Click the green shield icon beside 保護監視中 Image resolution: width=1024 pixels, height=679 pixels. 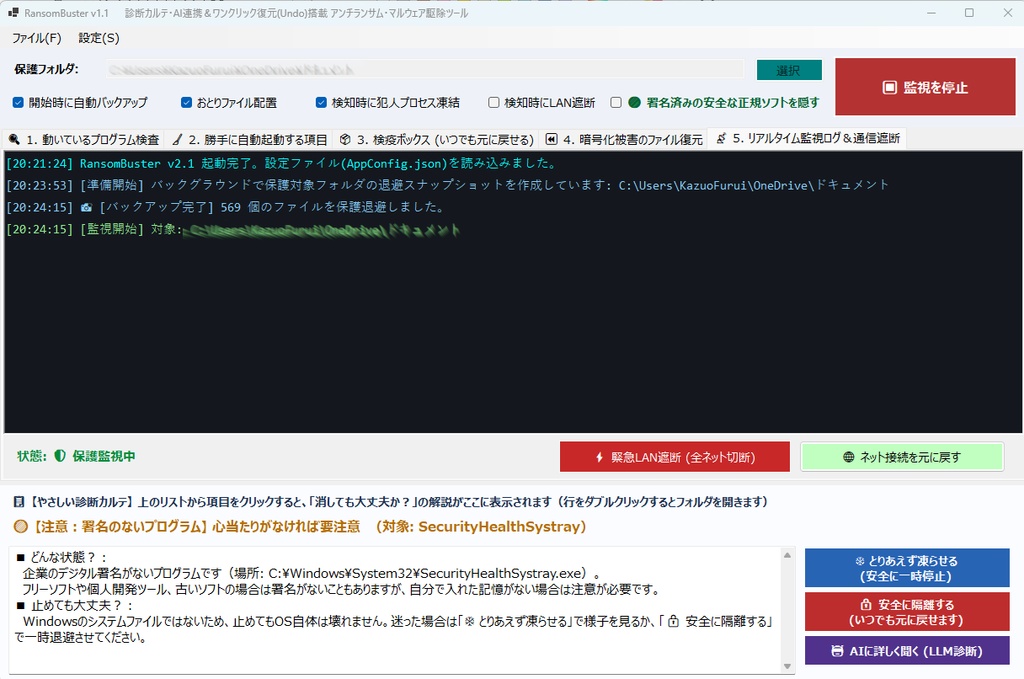[x=60, y=456]
